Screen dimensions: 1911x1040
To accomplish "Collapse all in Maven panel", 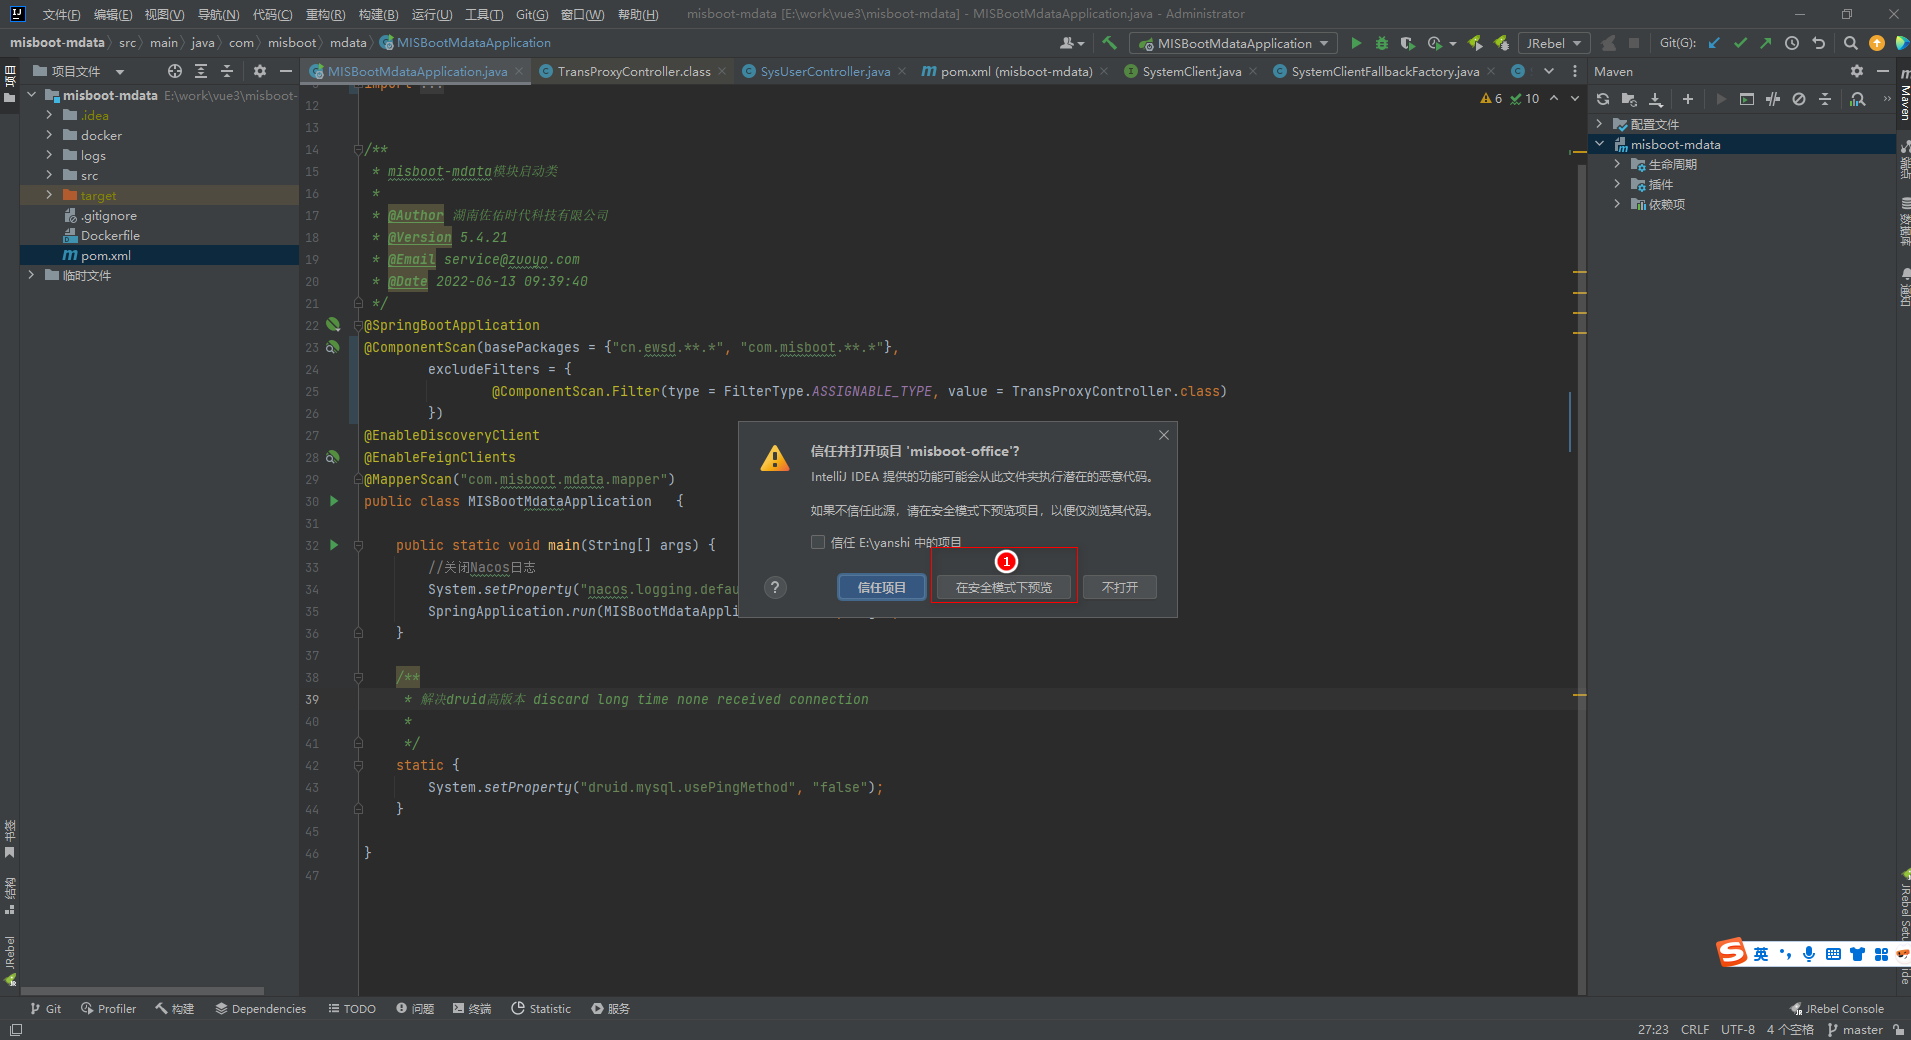I will tap(1825, 99).
